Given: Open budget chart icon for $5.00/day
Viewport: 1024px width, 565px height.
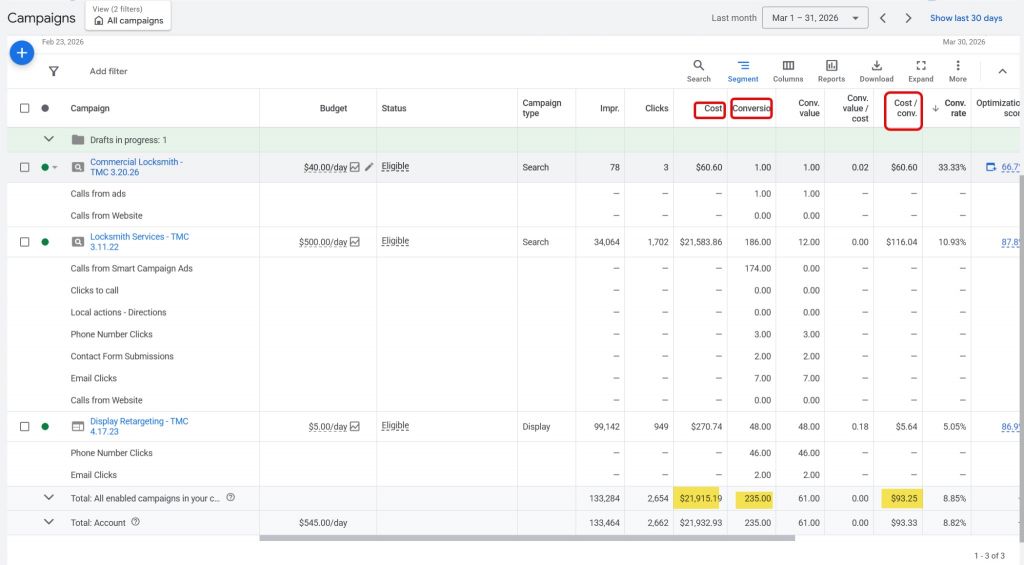Looking at the screenshot, I should coord(355,427).
